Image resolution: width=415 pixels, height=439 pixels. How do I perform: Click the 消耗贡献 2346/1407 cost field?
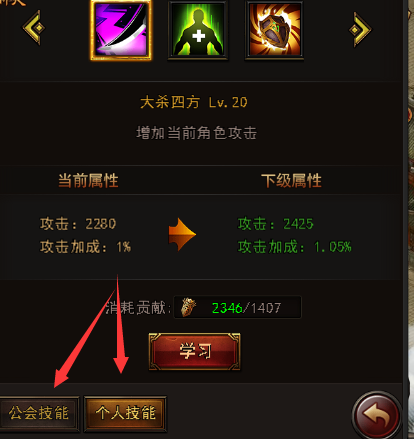point(237,307)
